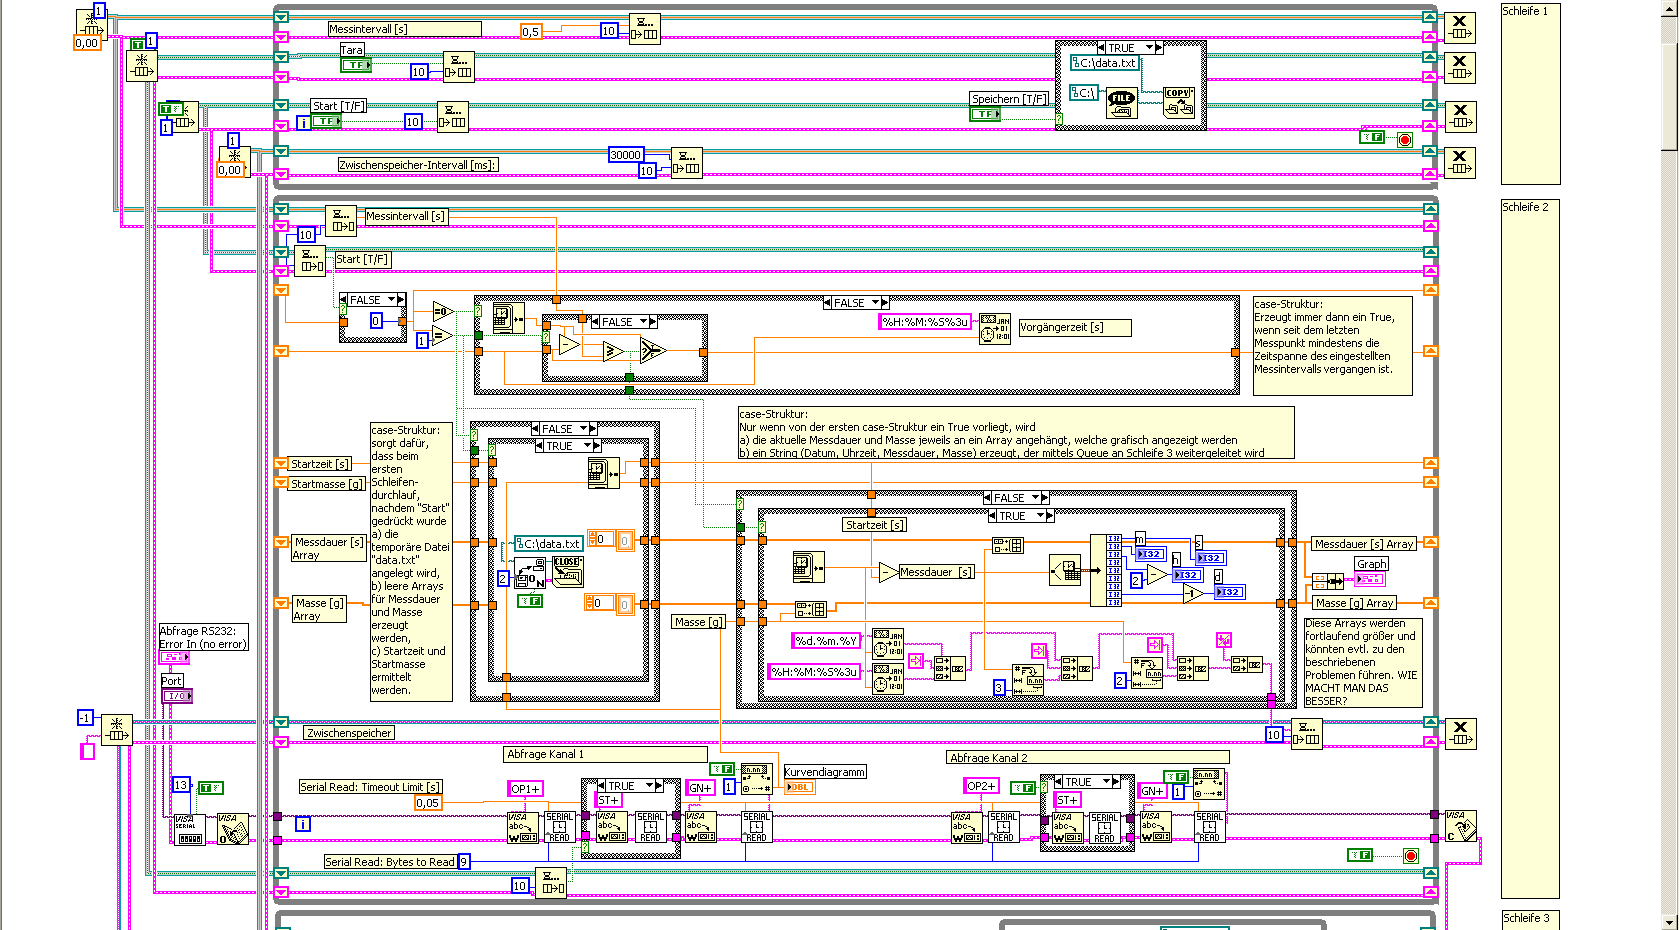Select the VISA Serial port configure icon
The width and height of the screenshot is (1680, 930).
(x=189, y=830)
